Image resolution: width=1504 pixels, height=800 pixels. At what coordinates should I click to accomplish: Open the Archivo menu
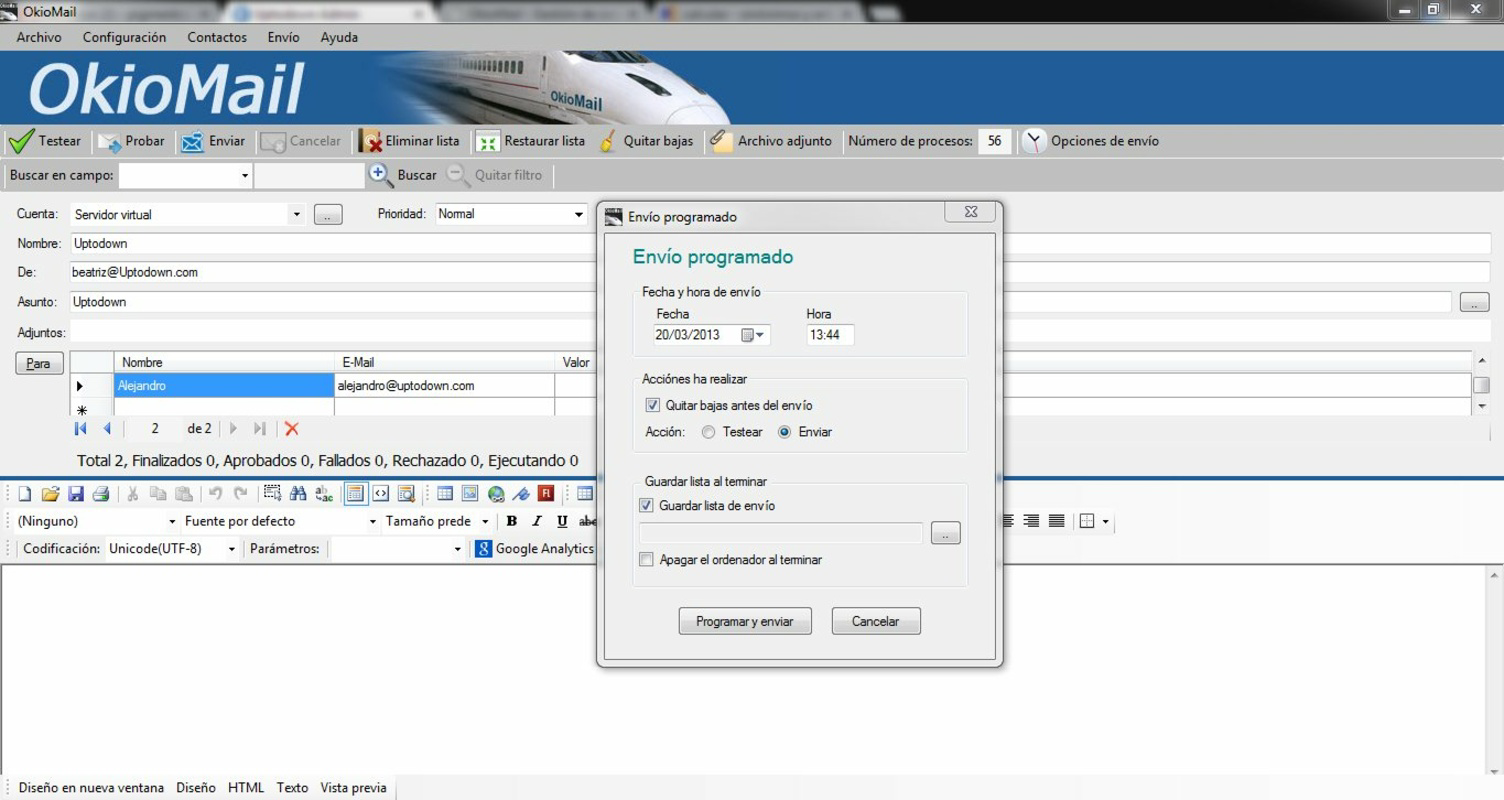coord(39,37)
